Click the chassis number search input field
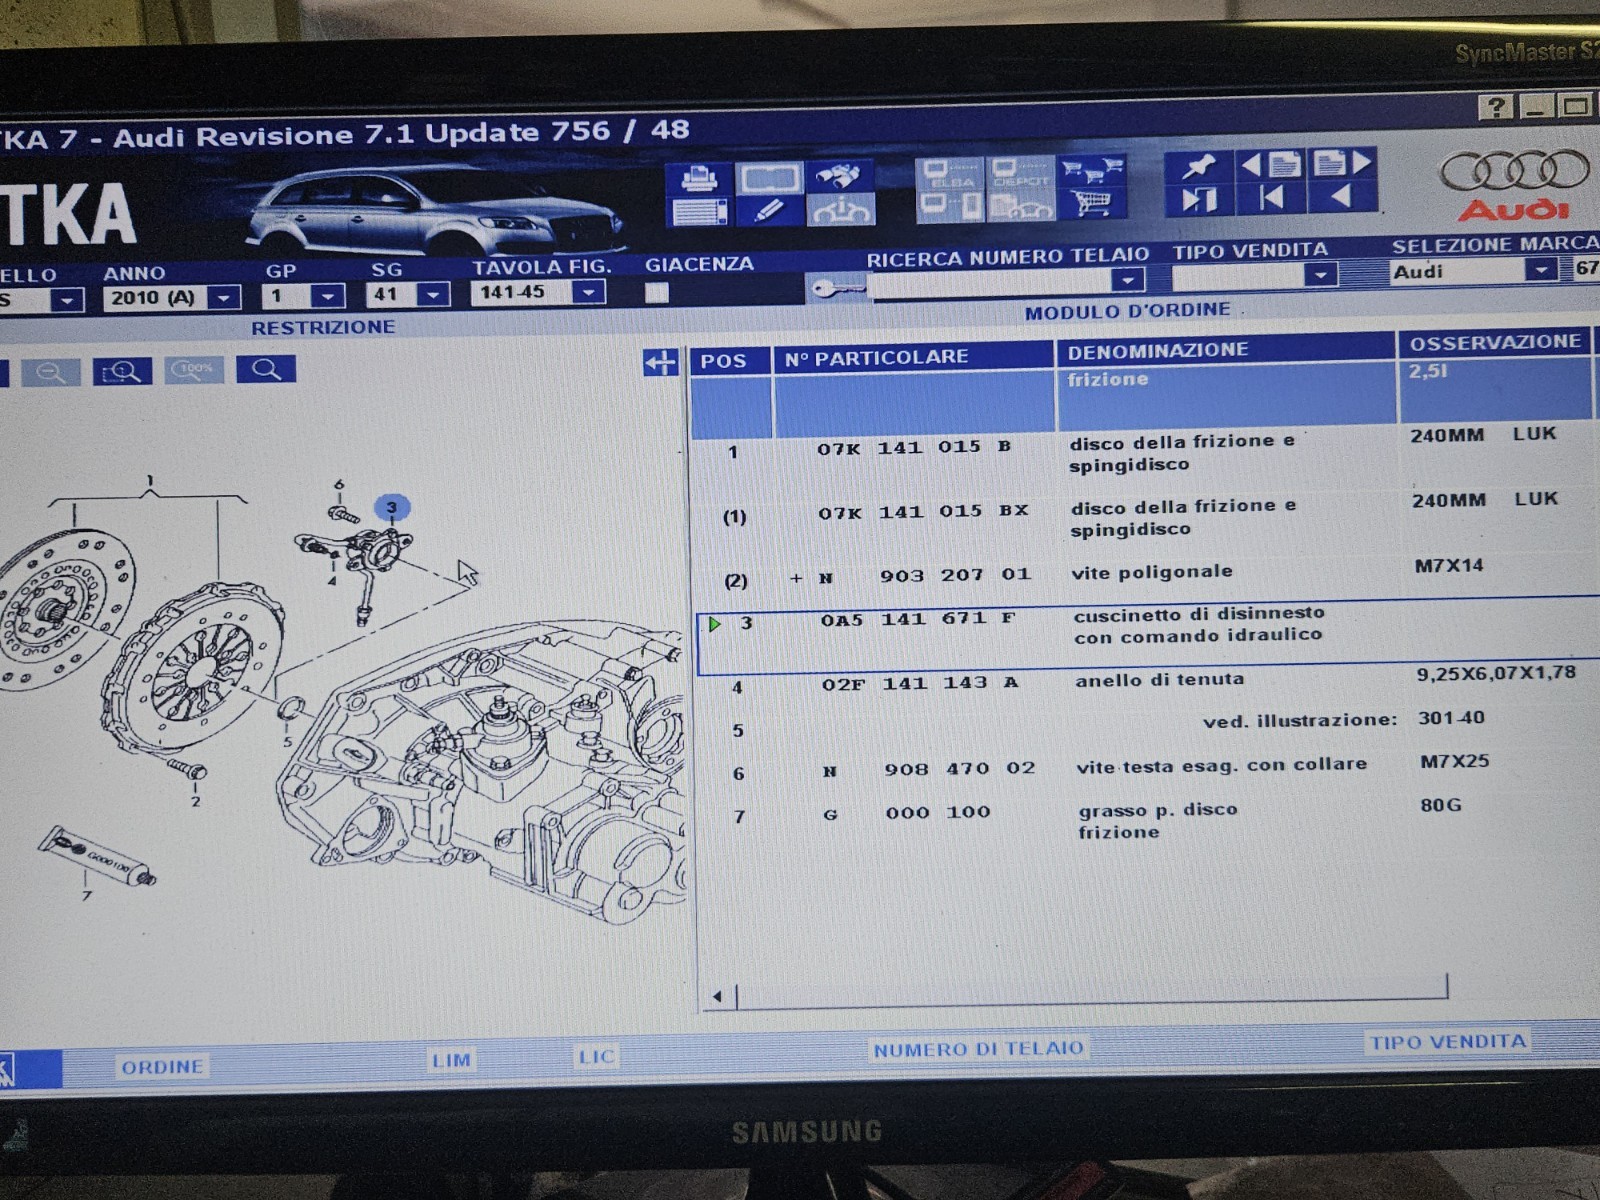 (990, 283)
